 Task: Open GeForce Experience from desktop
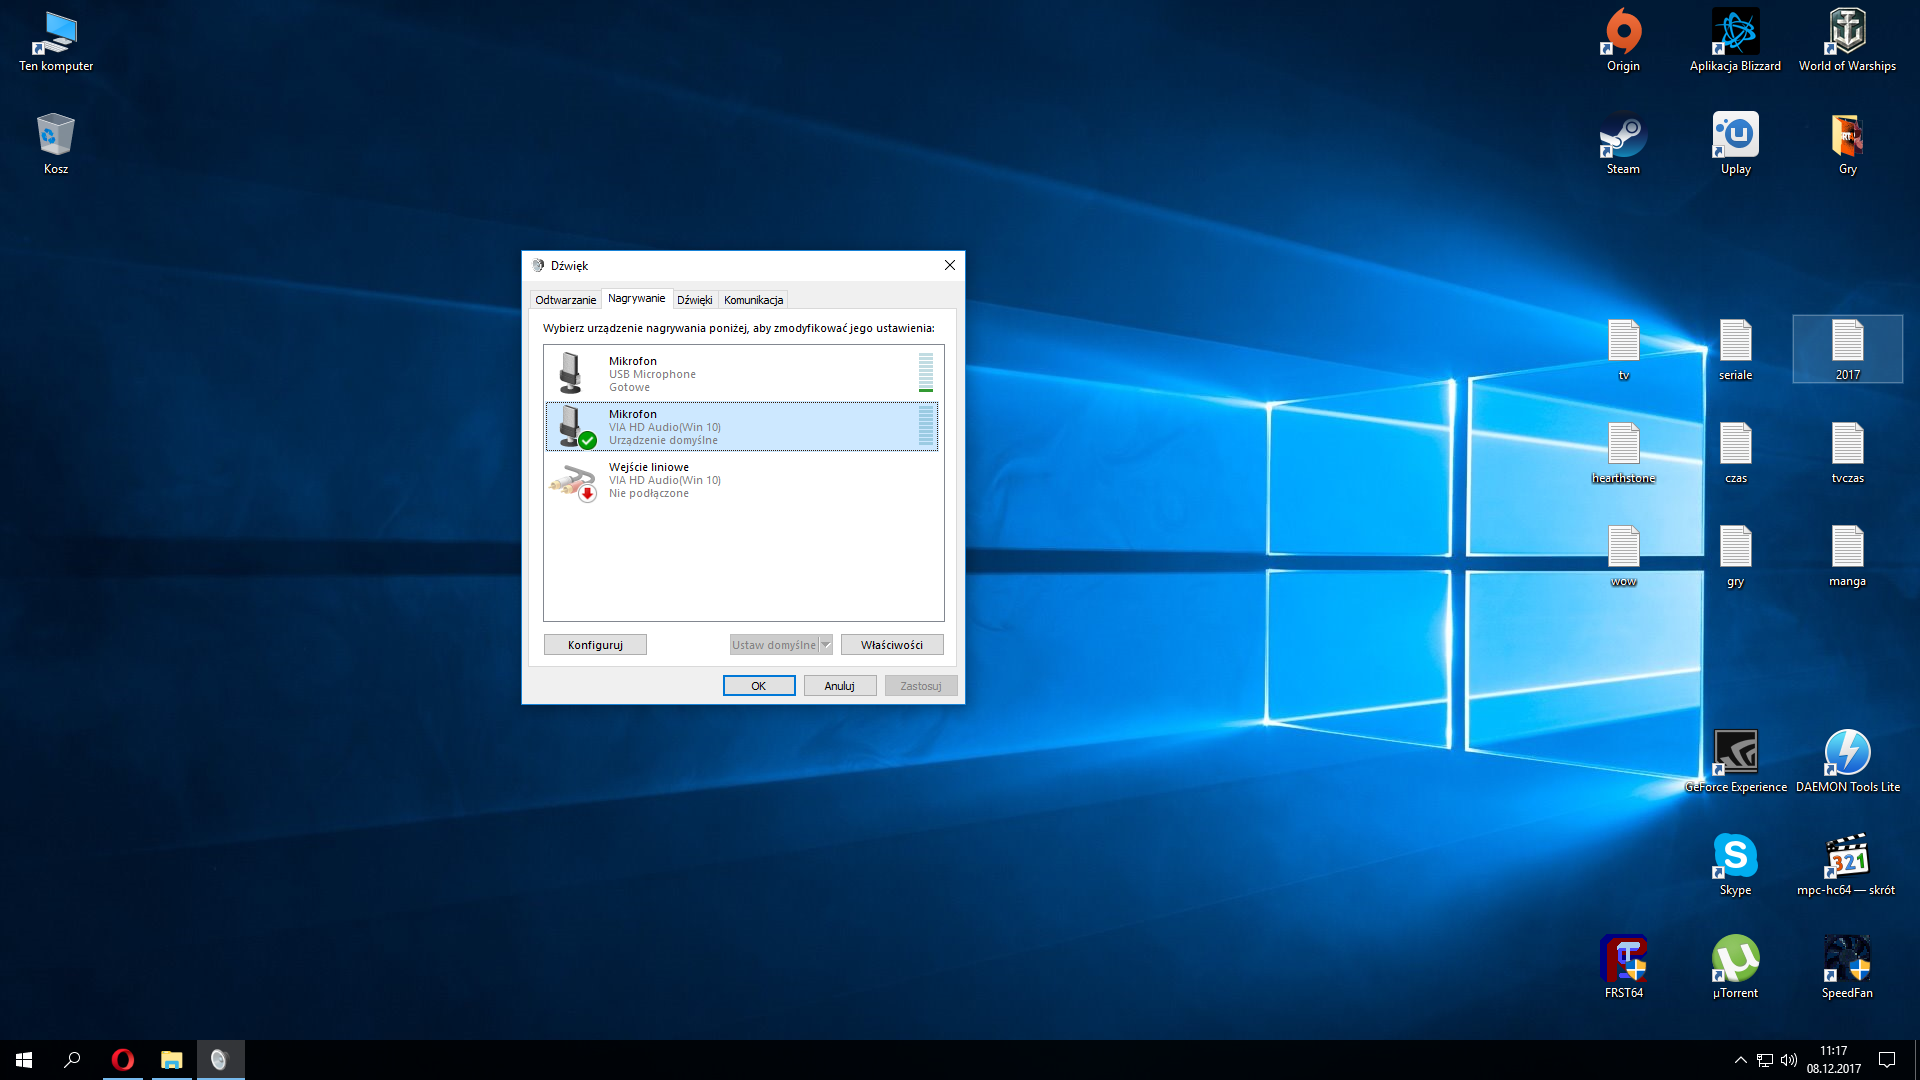[1733, 752]
